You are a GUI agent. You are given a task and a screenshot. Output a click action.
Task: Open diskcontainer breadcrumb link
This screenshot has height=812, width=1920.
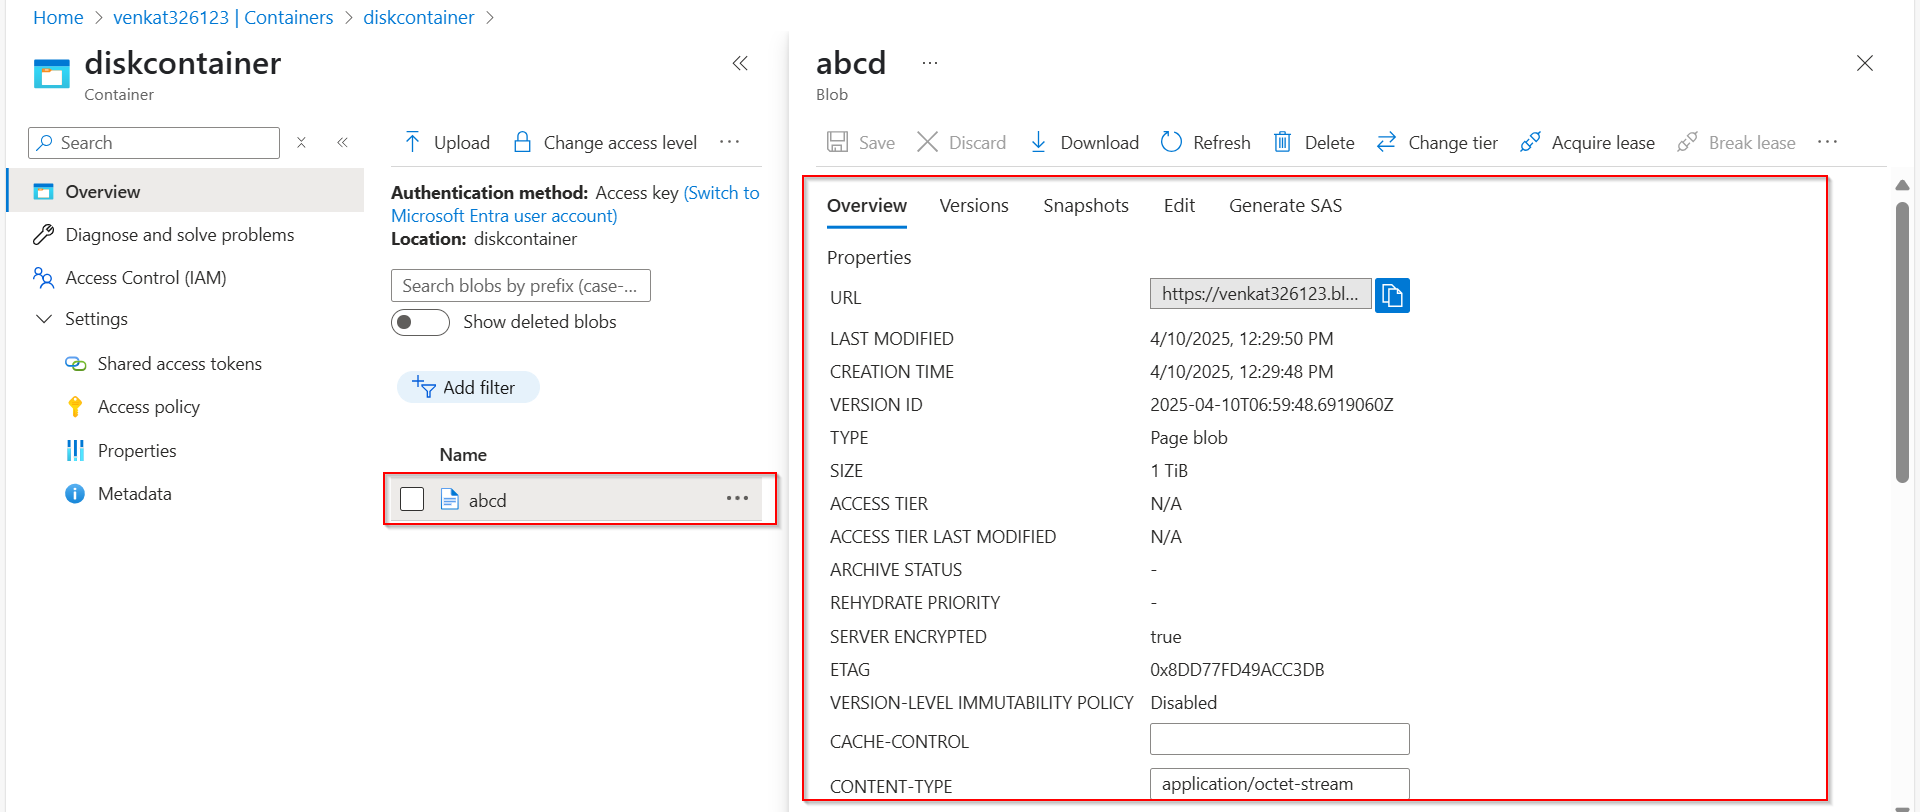tap(419, 17)
